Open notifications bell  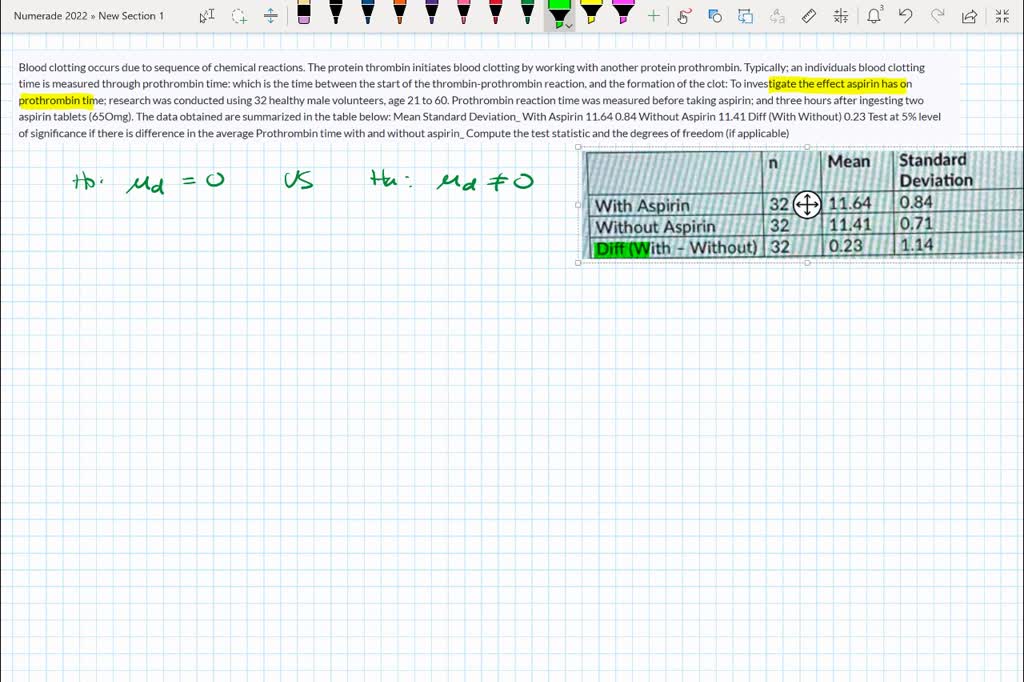tap(874, 16)
